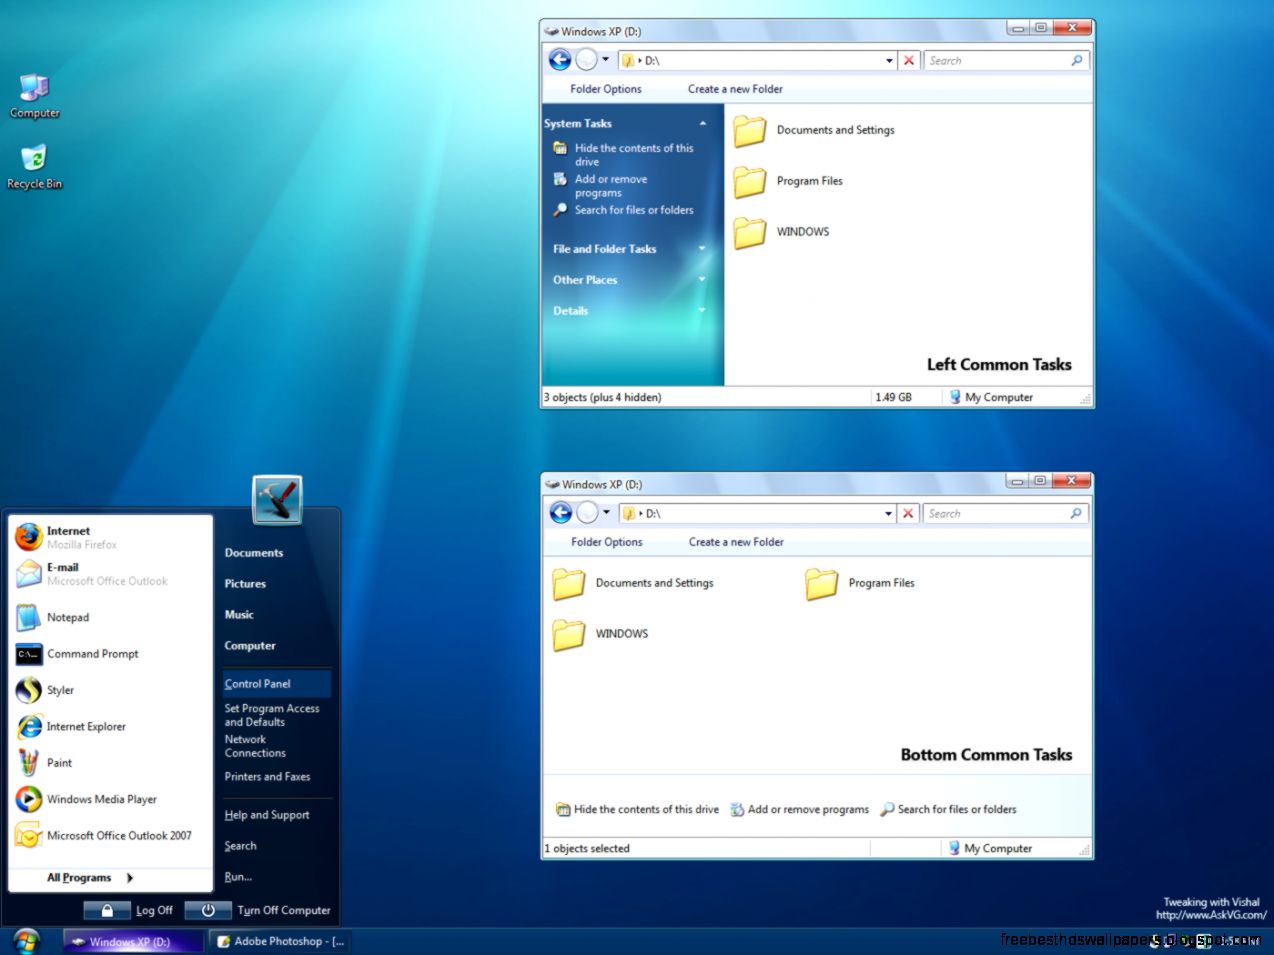Open the Recycle Bin desktop icon
Screen dimensions: 1274x955
point(35,166)
